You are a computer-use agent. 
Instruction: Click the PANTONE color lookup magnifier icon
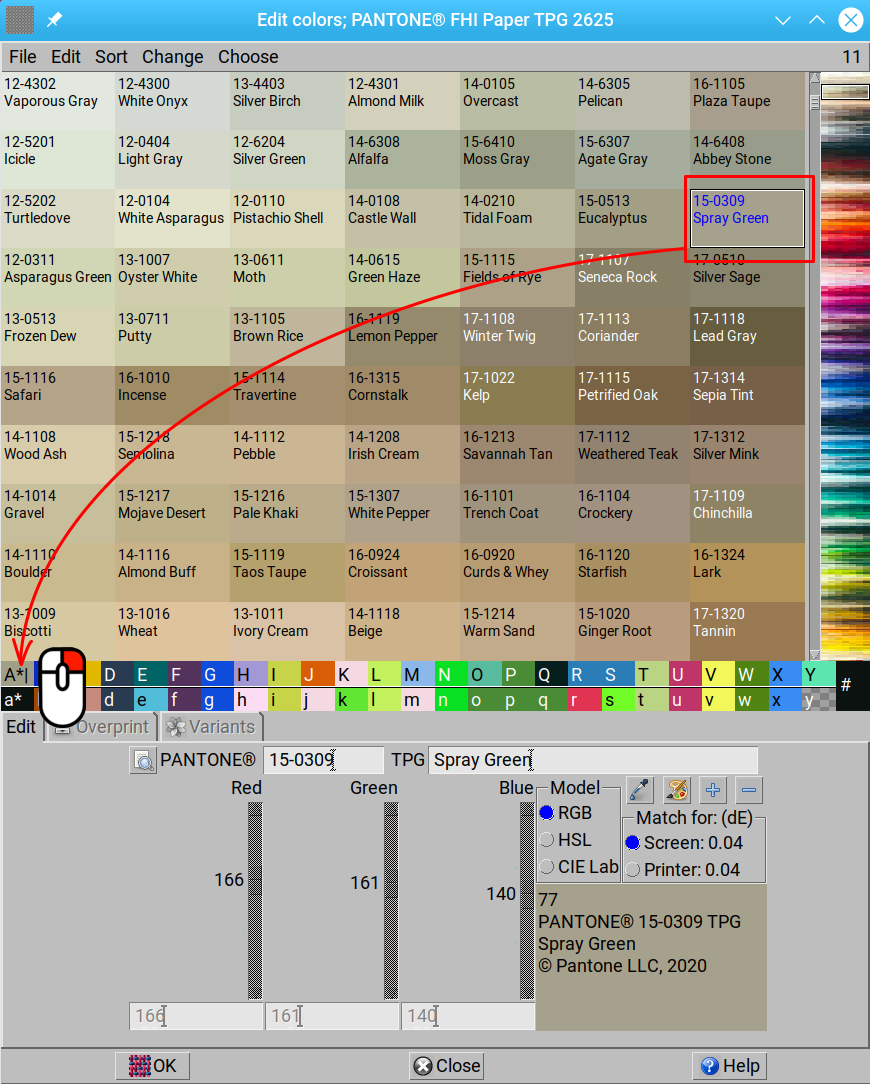pos(143,760)
